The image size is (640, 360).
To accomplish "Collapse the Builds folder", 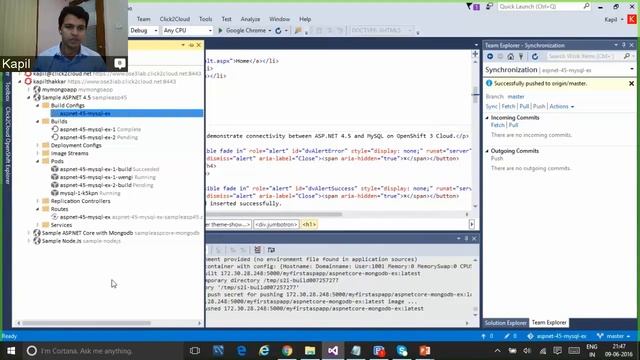I will point(38,121).
